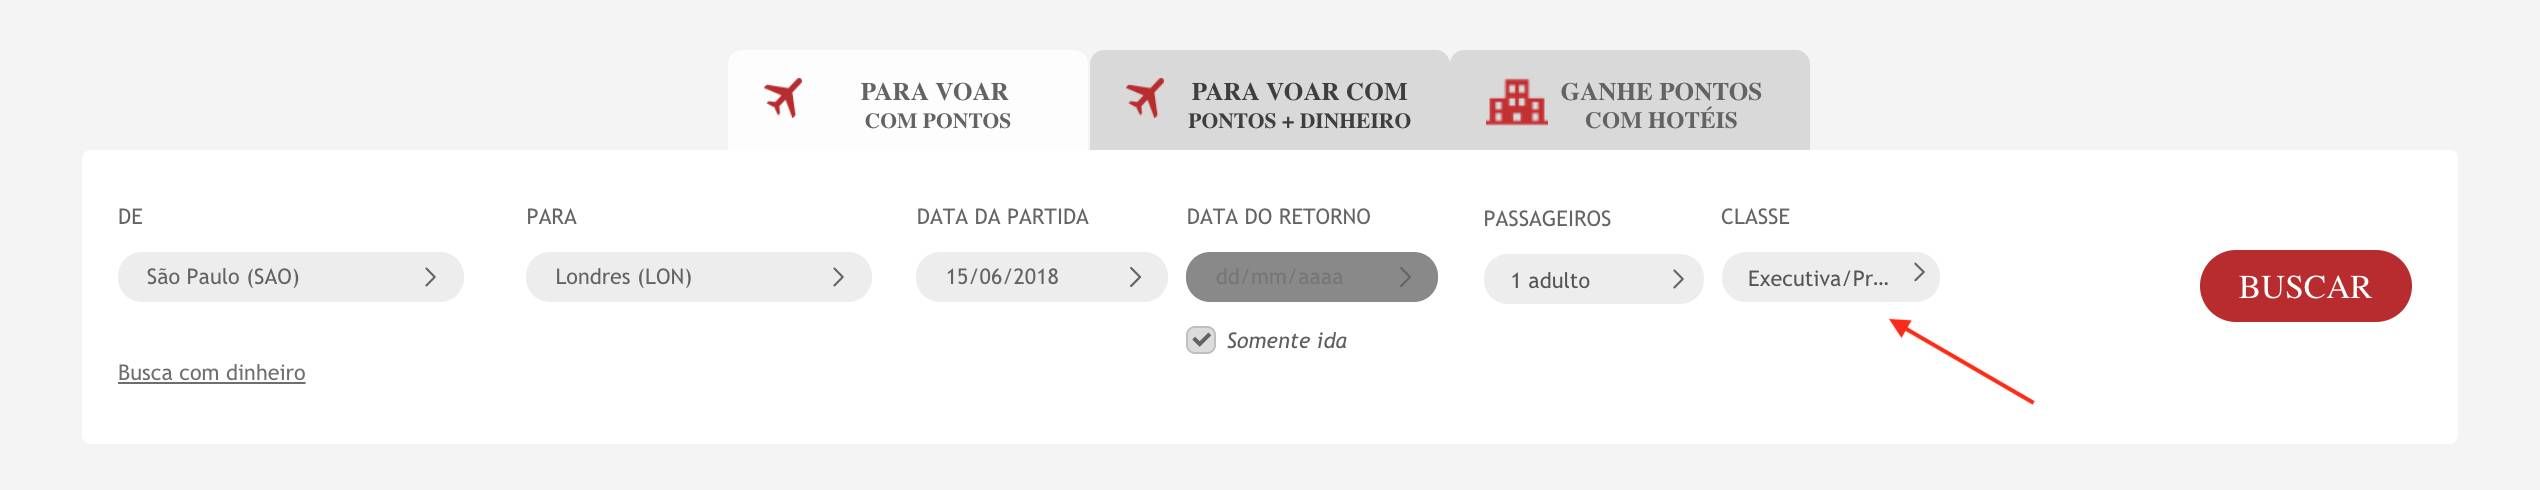This screenshot has width=2540, height=490.
Task: Open the Classe dropdown showing Executiva/Pr...
Action: coord(1830,277)
